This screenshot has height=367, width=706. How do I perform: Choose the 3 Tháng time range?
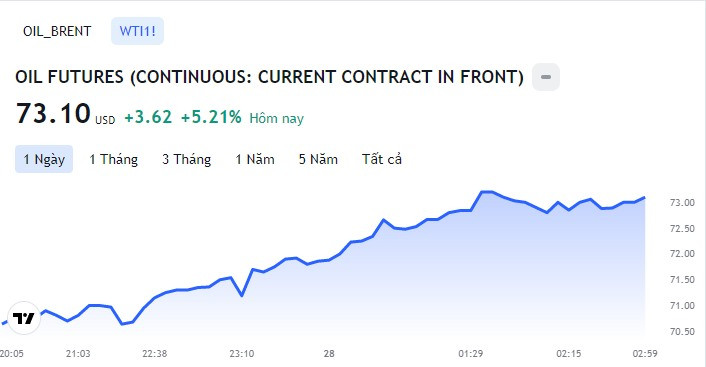point(186,159)
